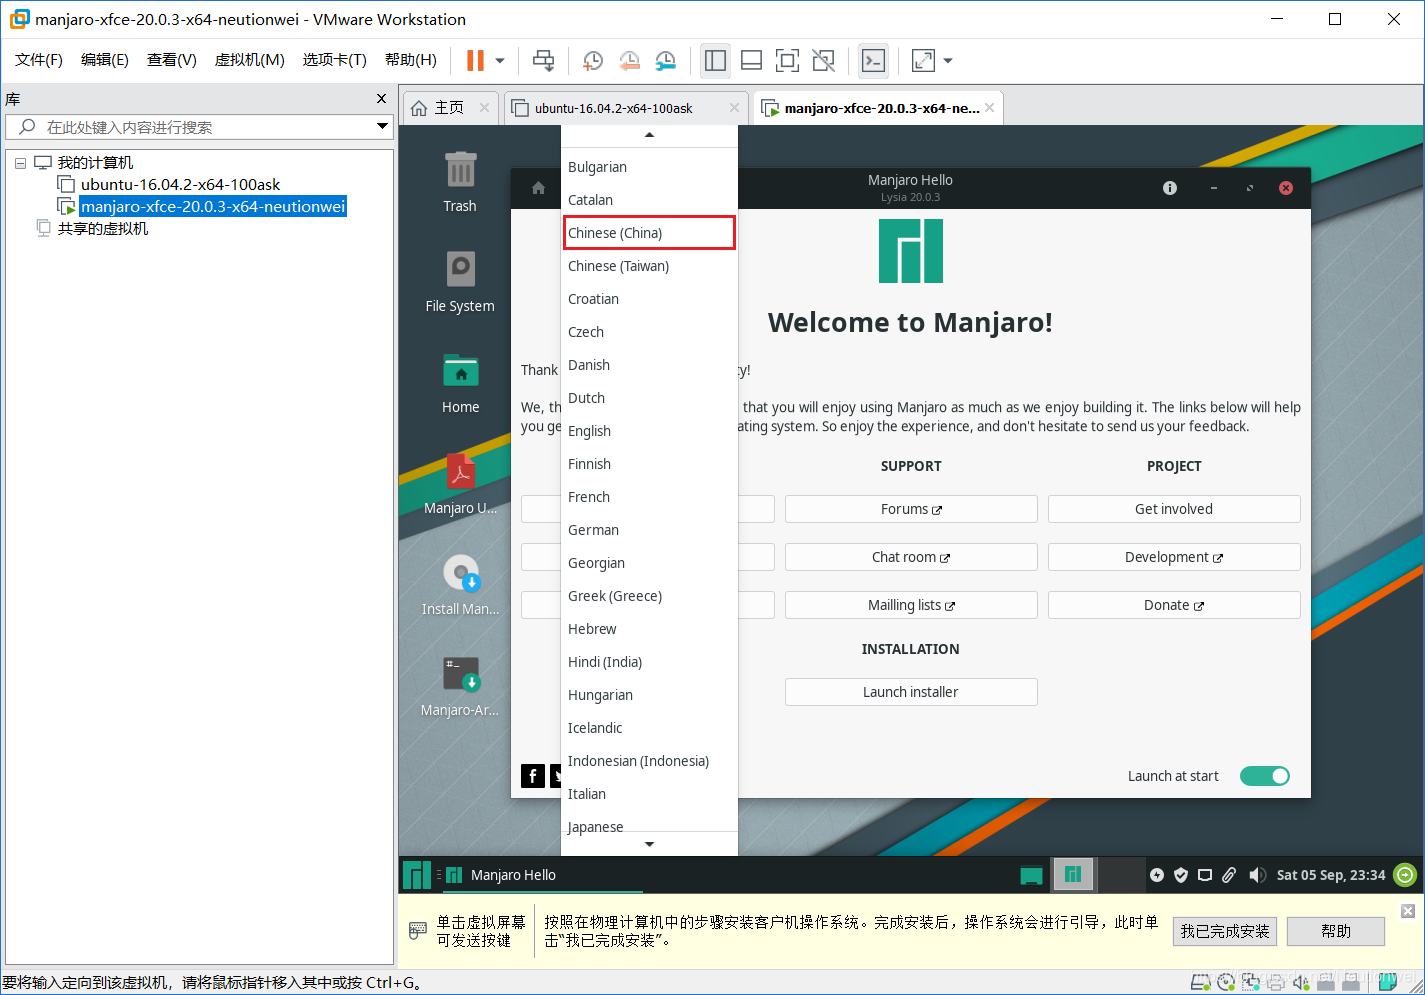Click the language list scroll-down arrow

(x=649, y=844)
